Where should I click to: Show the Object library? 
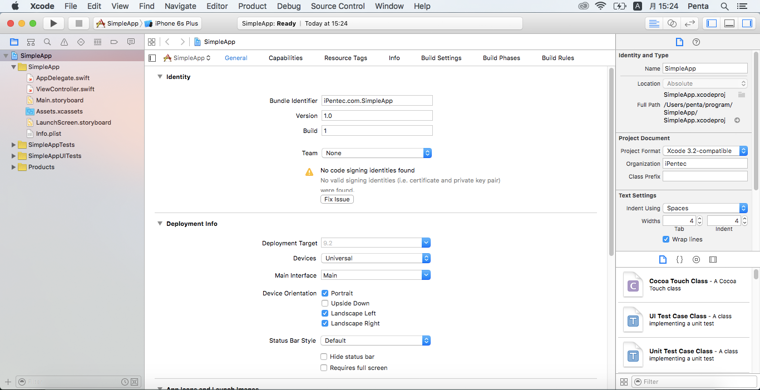[696, 260]
